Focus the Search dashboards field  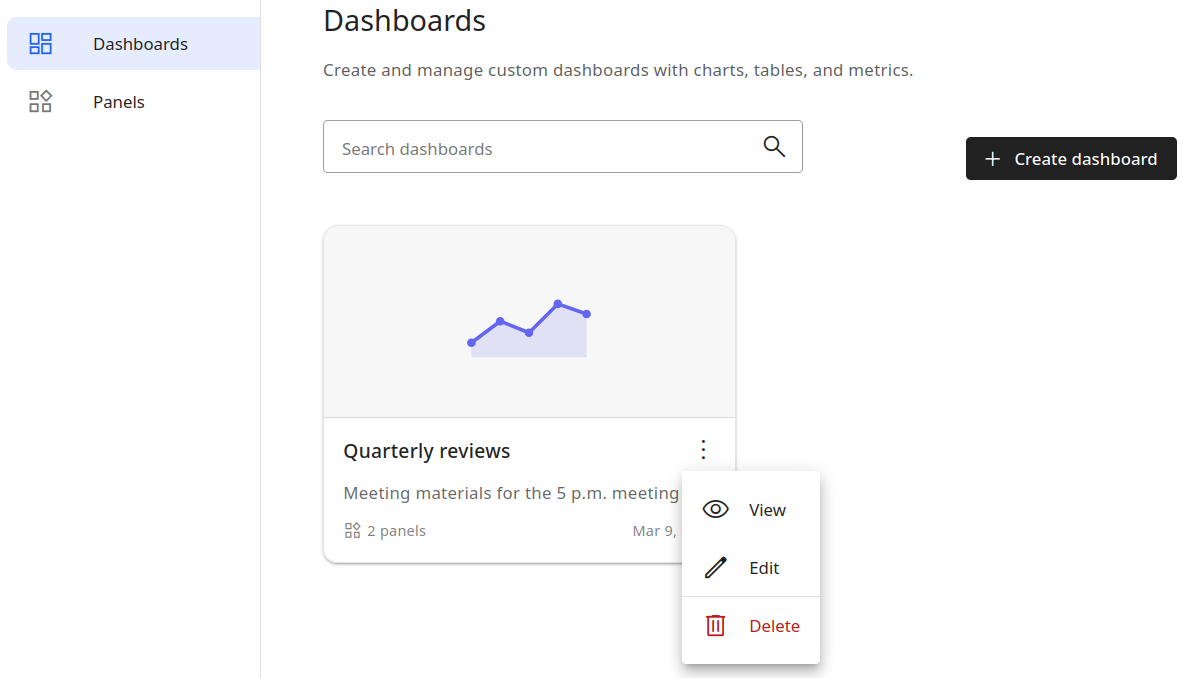coord(540,148)
